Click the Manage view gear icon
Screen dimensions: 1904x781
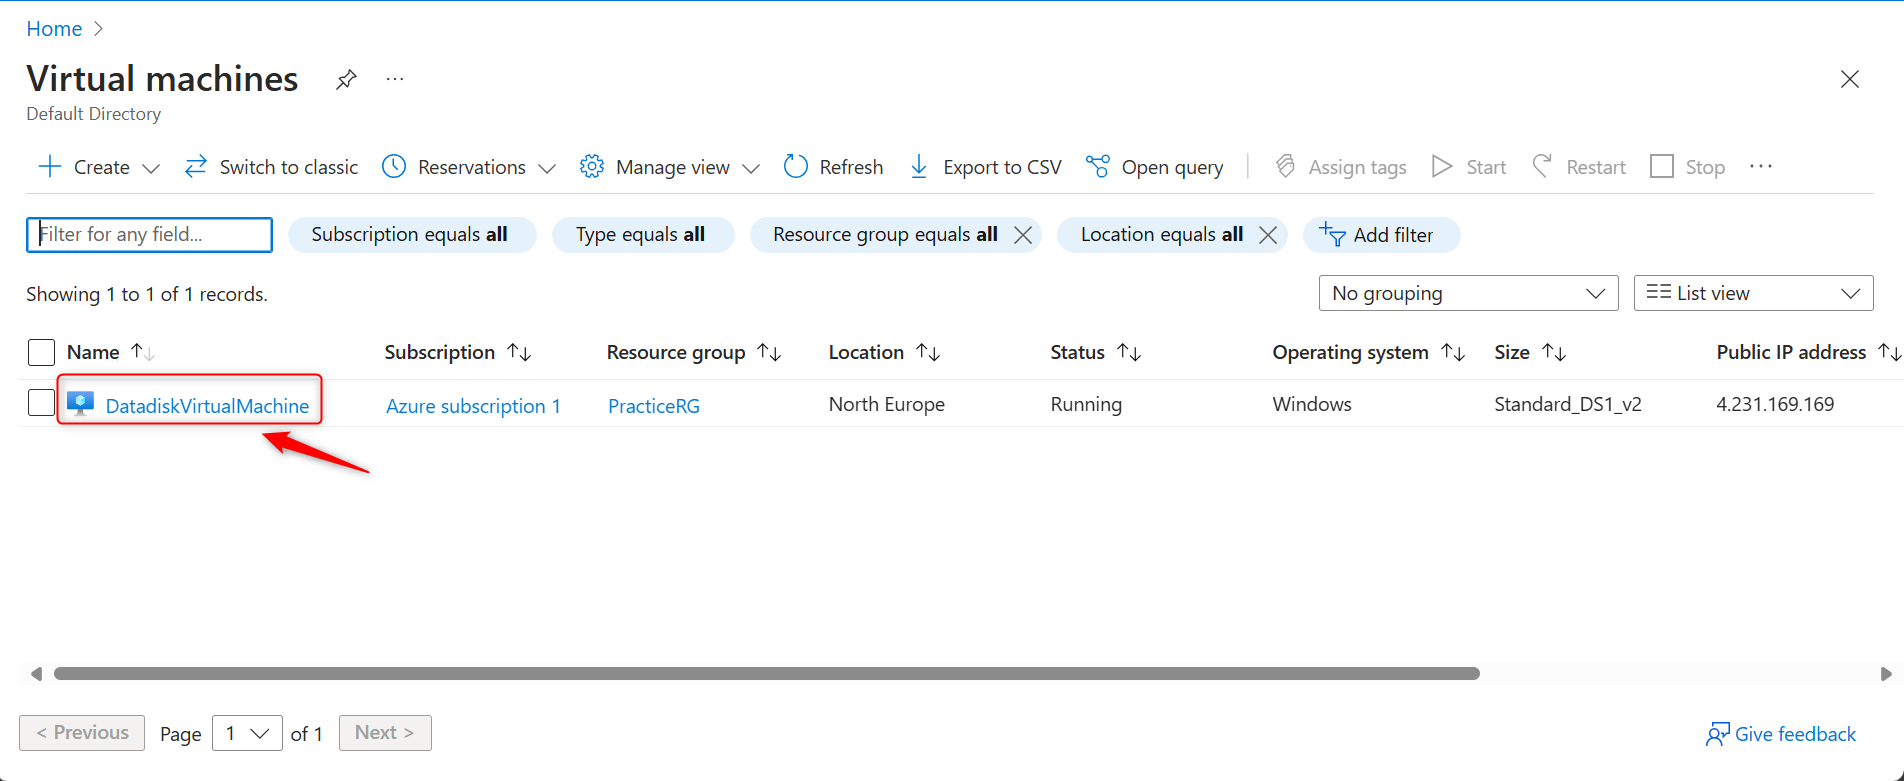tap(592, 166)
